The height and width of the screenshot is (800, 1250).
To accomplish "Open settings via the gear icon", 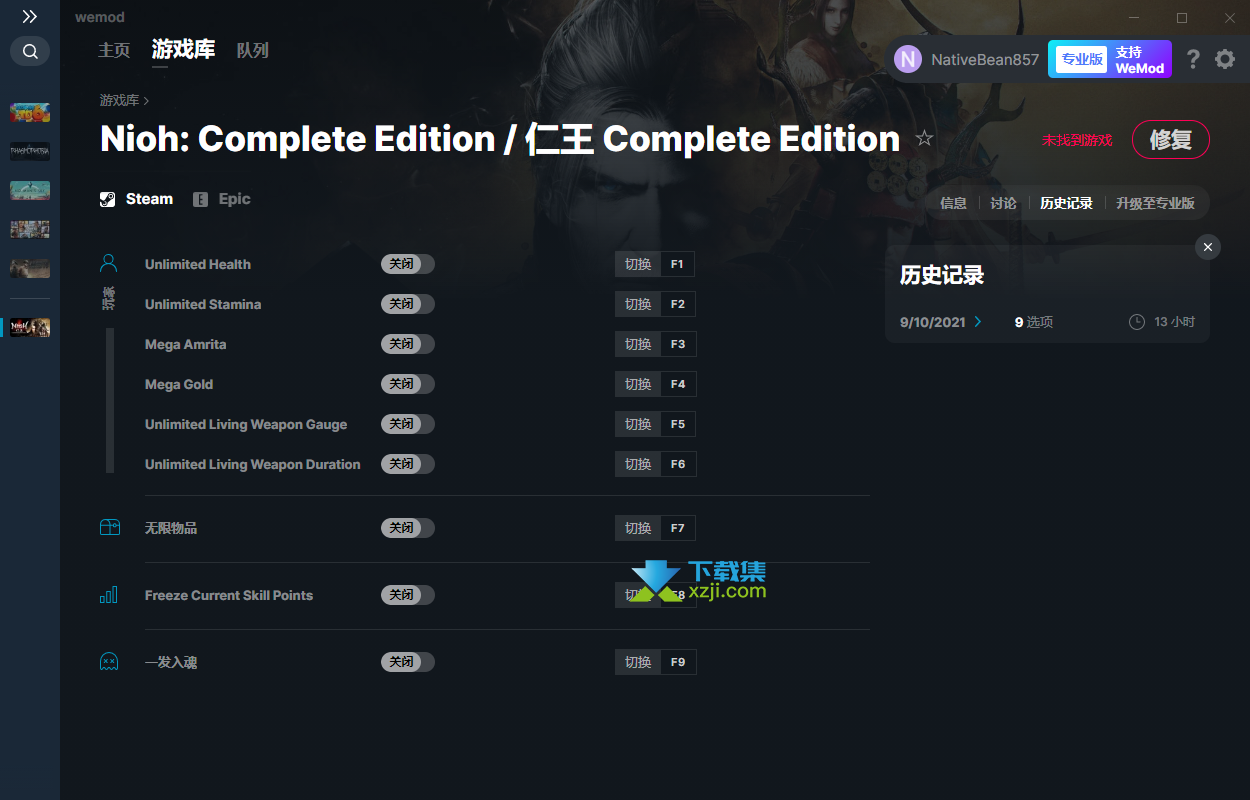I will [x=1225, y=59].
